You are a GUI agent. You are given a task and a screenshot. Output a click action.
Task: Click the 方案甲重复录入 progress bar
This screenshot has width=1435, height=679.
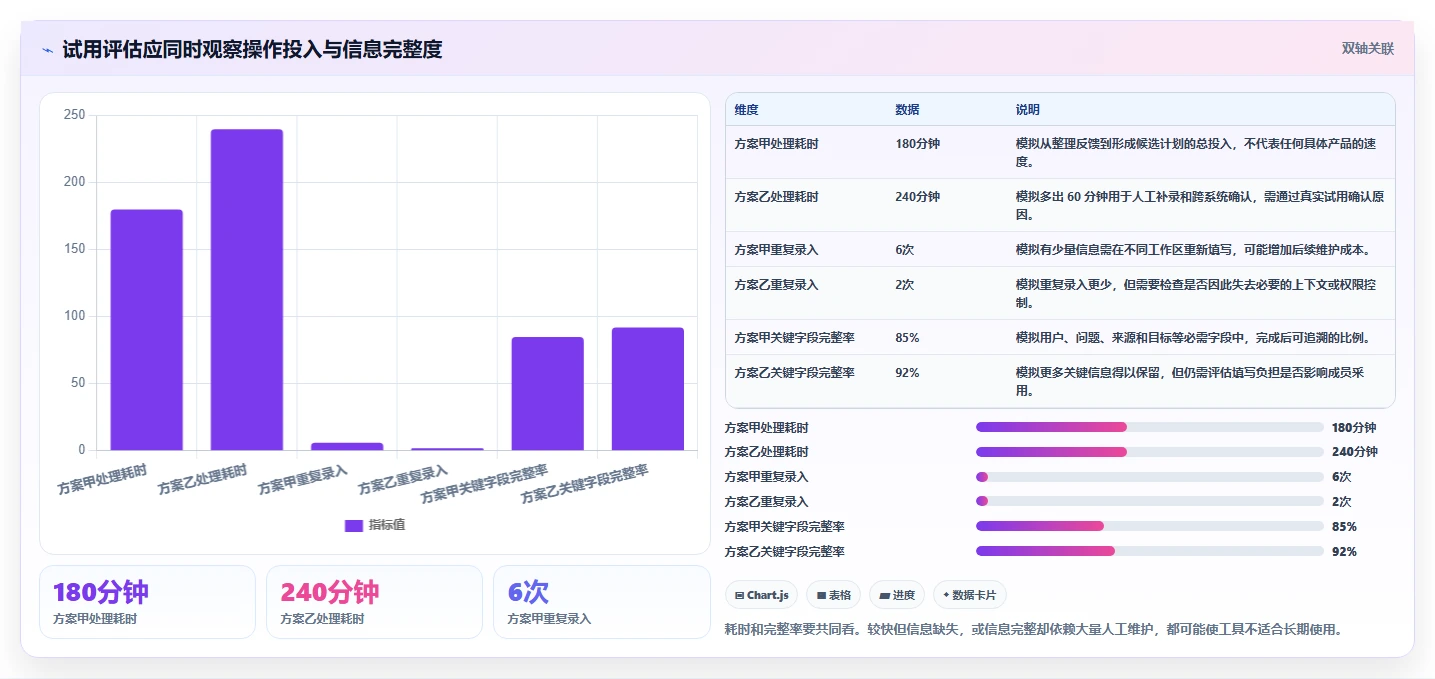(x=1150, y=477)
